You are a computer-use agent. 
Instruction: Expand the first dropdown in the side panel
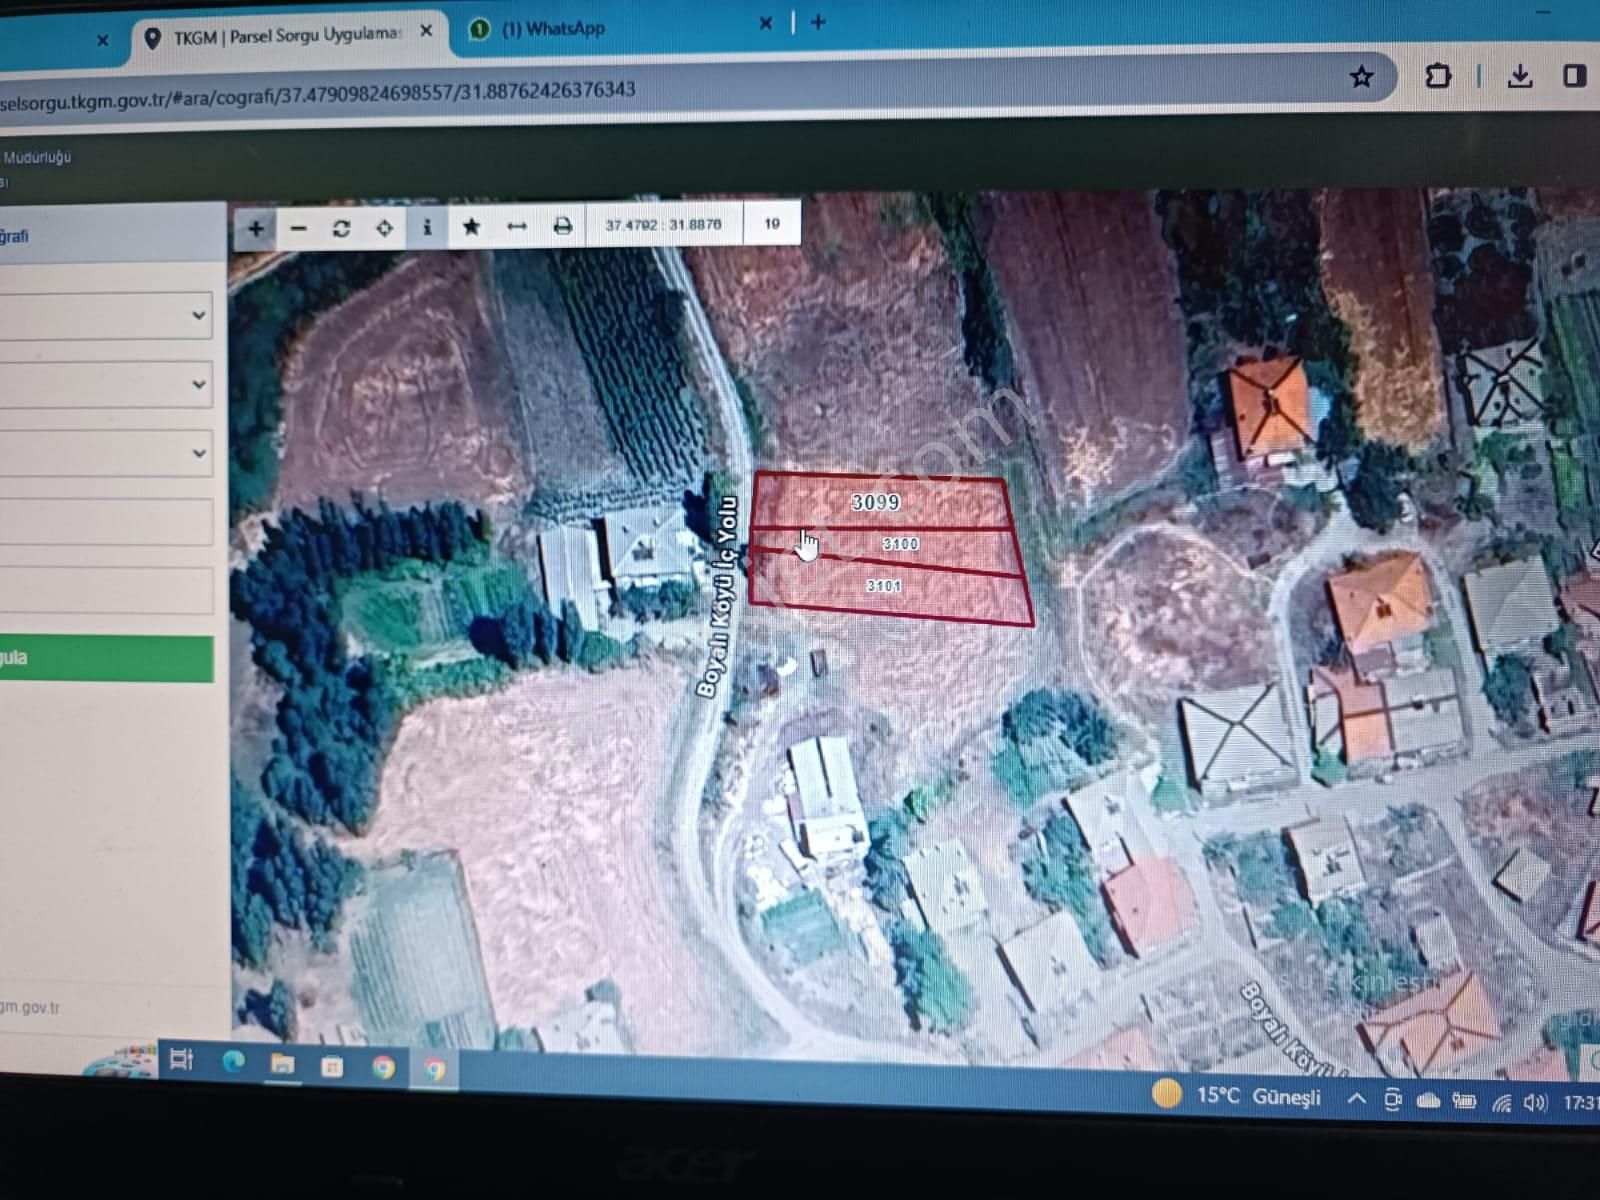click(105, 316)
